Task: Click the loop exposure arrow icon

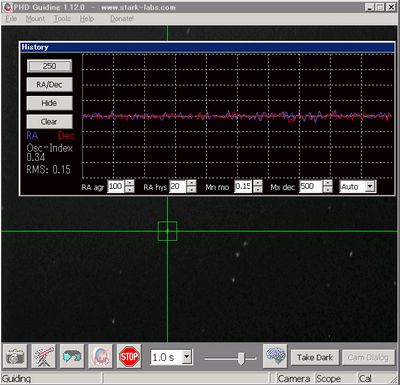Action: pyautogui.click(x=72, y=357)
